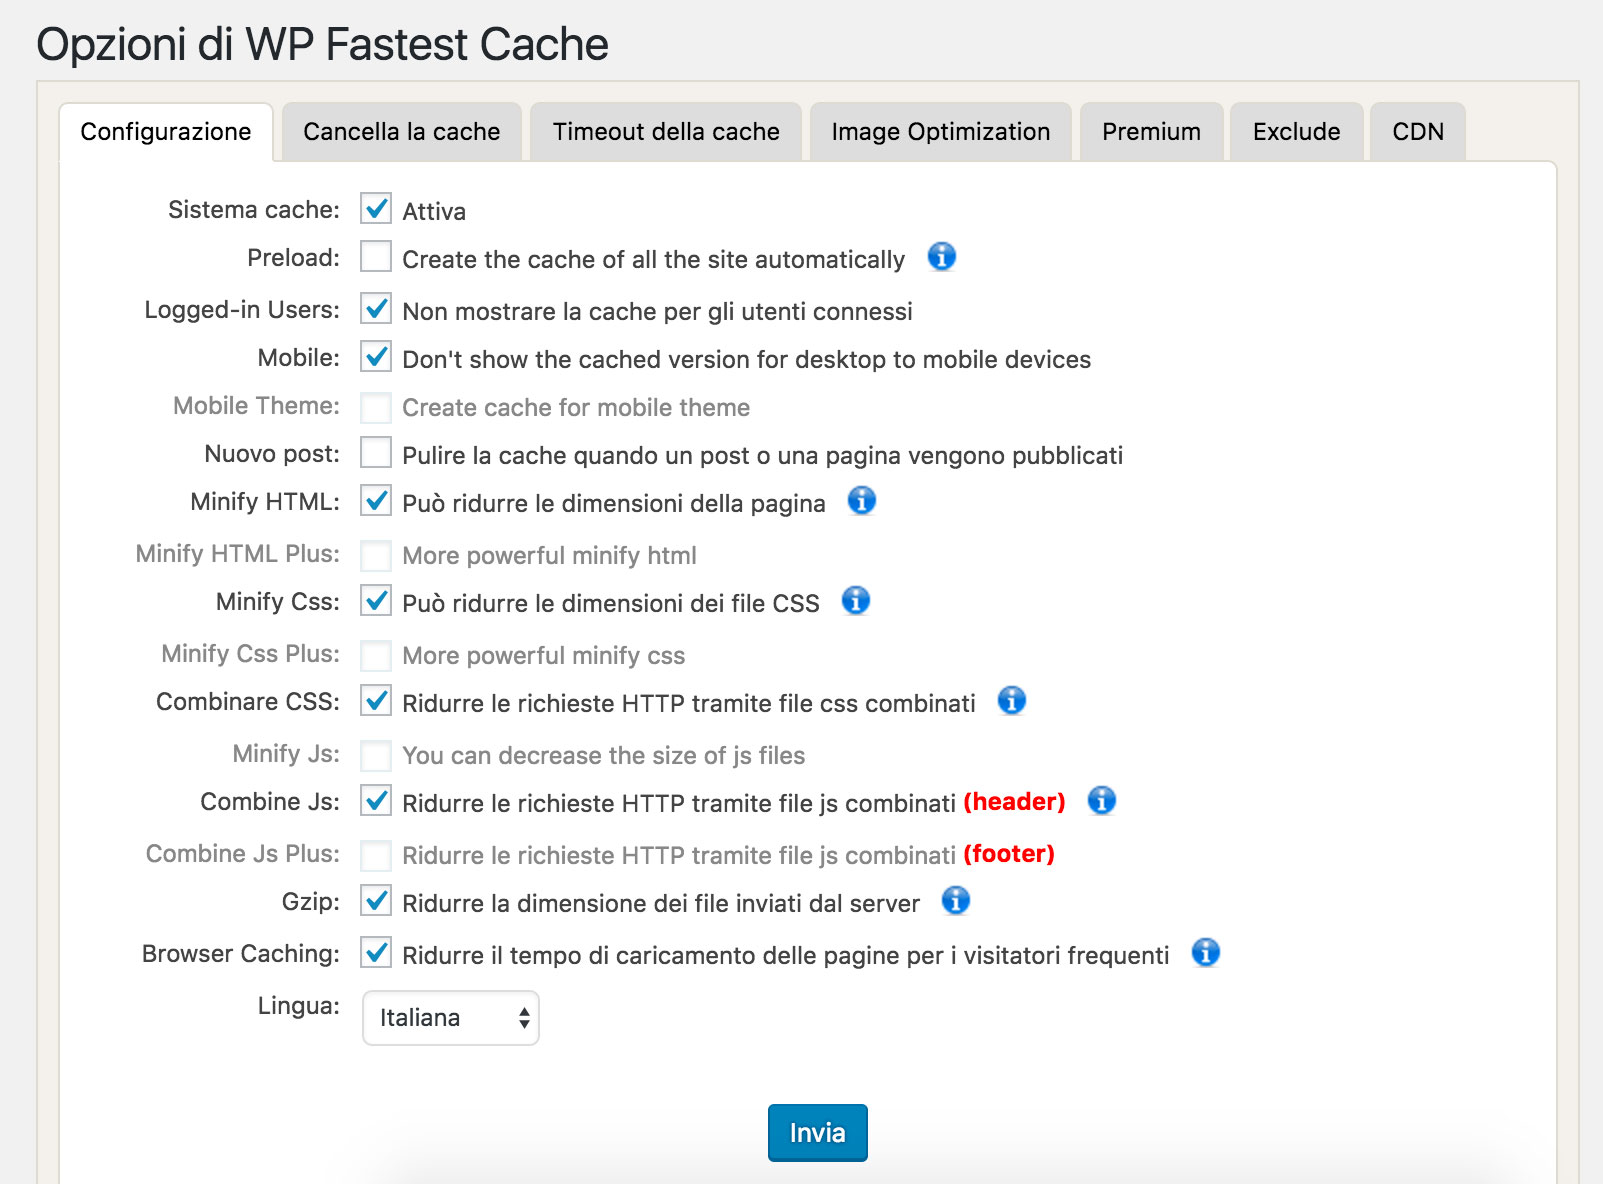Toggle the Mobile checkbox

pyautogui.click(x=376, y=357)
